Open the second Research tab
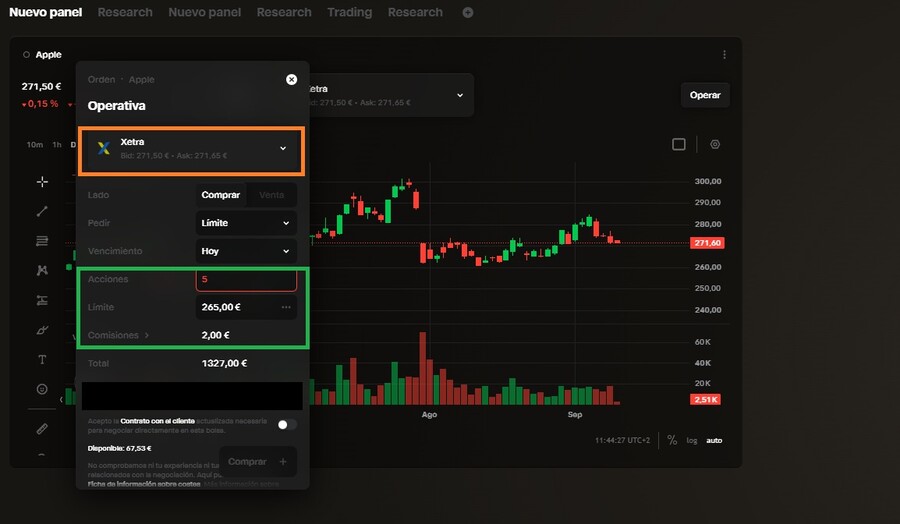 pos(284,13)
